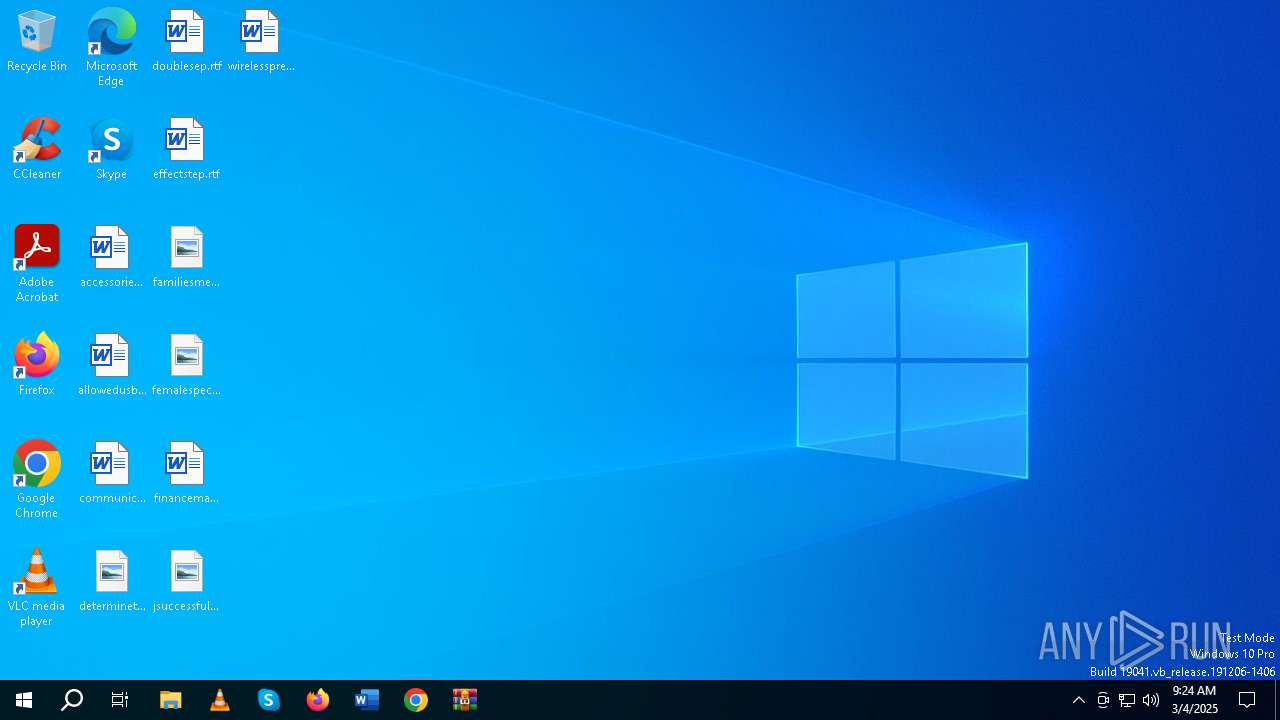Open Adobe Acrobat desktop shortcut
The image size is (1280, 720).
point(37,264)
